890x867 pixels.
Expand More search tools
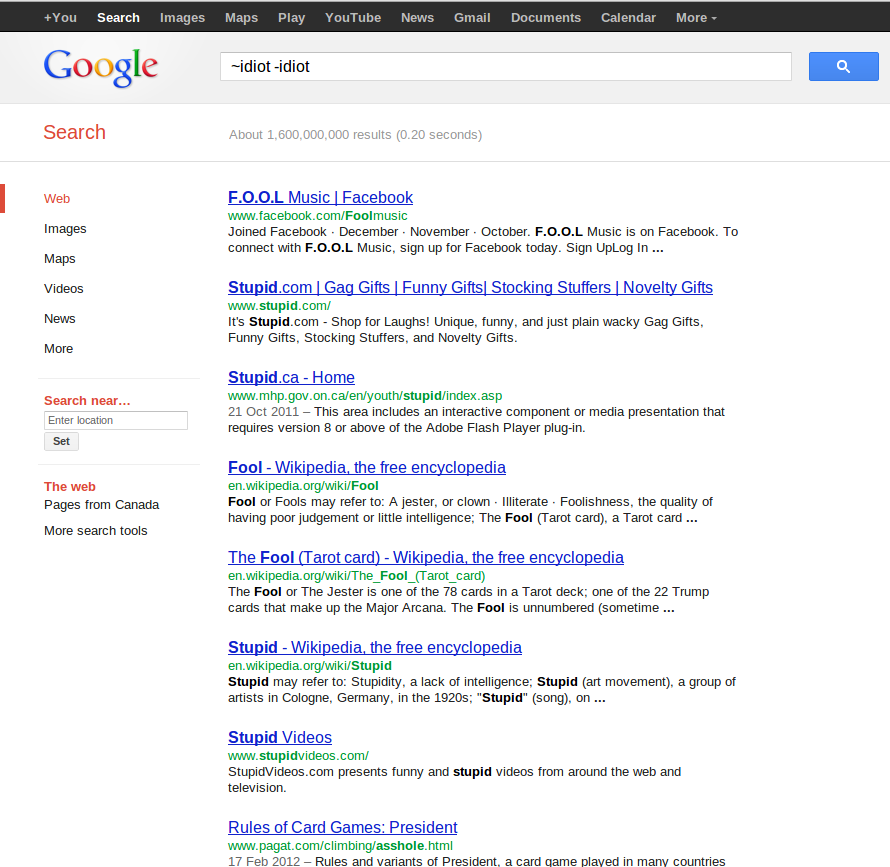96,531
